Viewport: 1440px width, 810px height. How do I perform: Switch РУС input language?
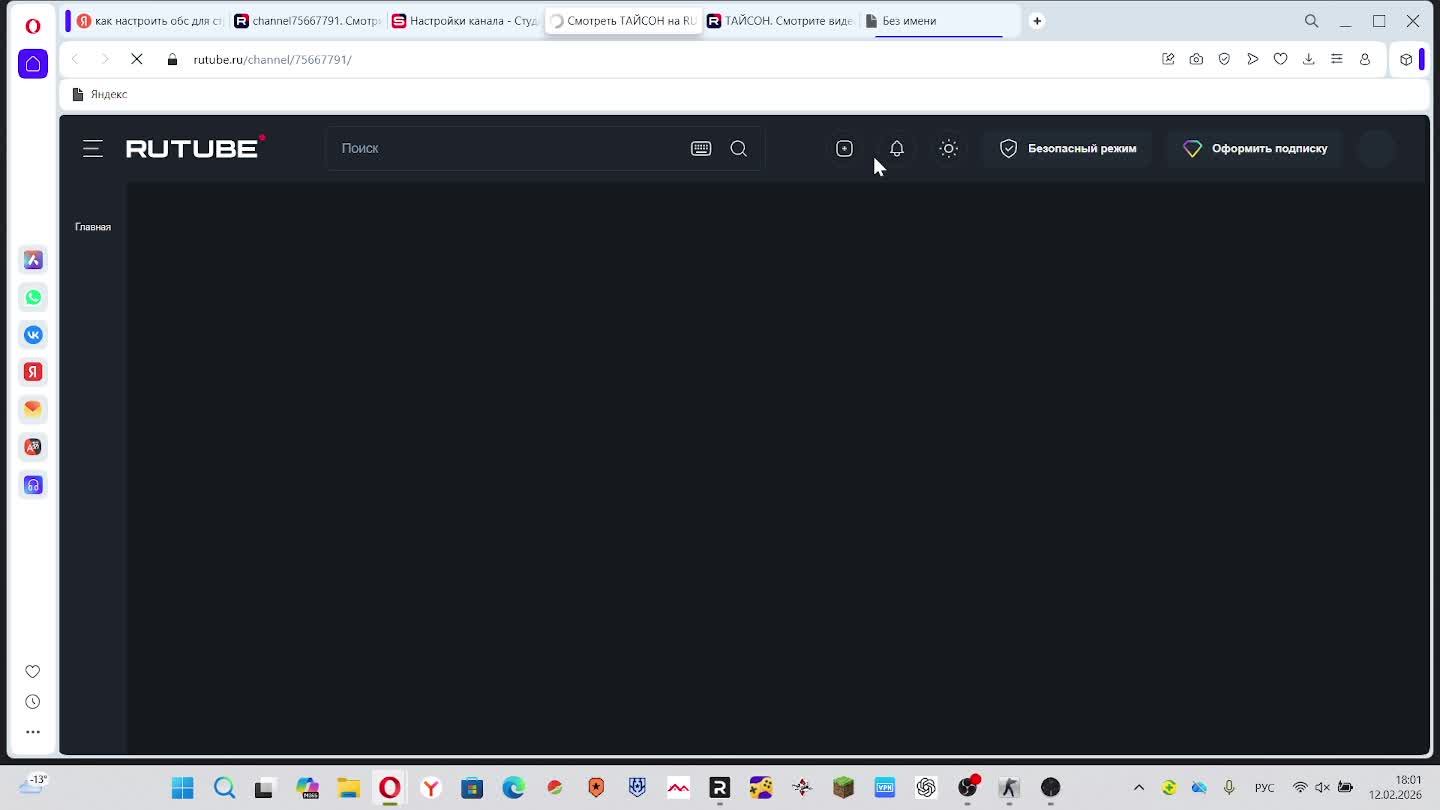1264,788
